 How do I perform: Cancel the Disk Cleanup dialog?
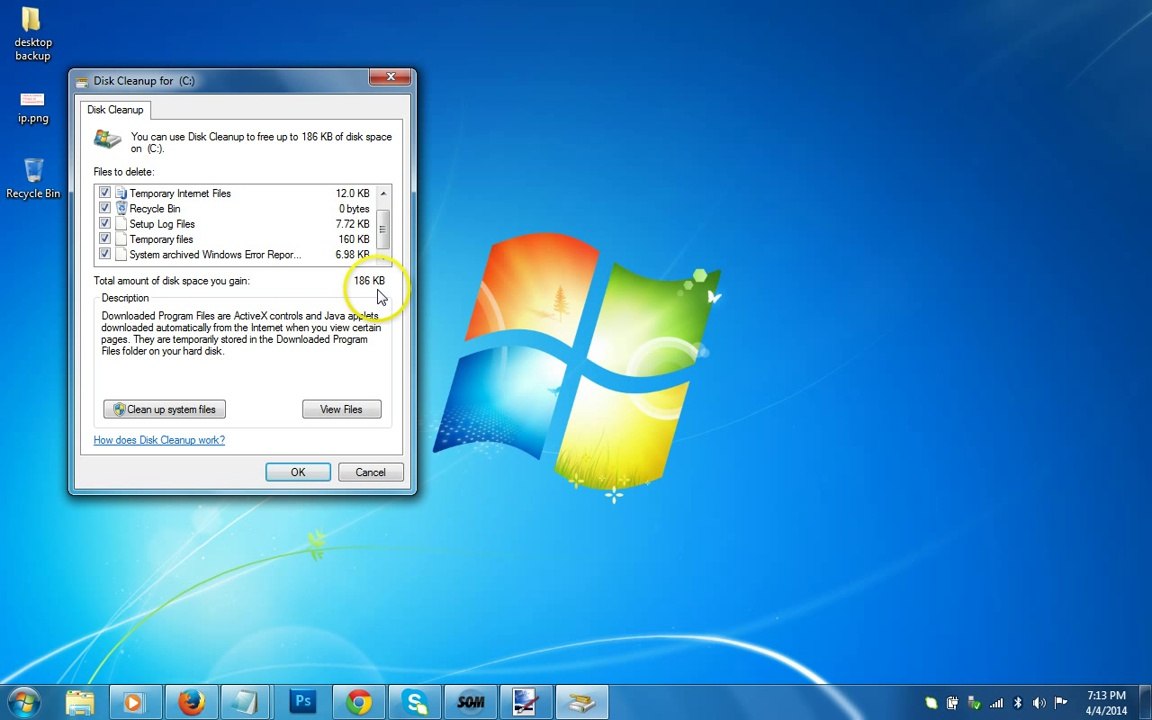(370, 472)
